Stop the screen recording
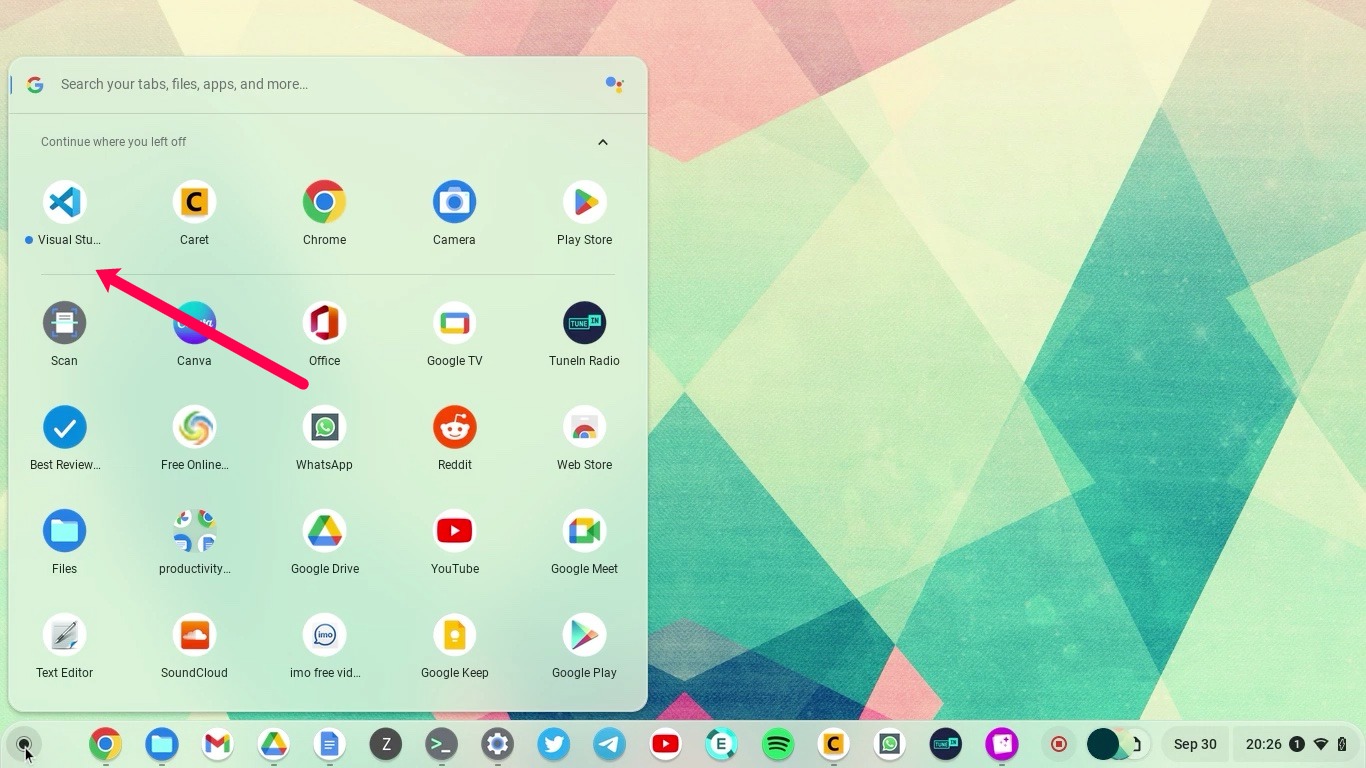This screenshot has width=1366, height=768. point(1059,744)
